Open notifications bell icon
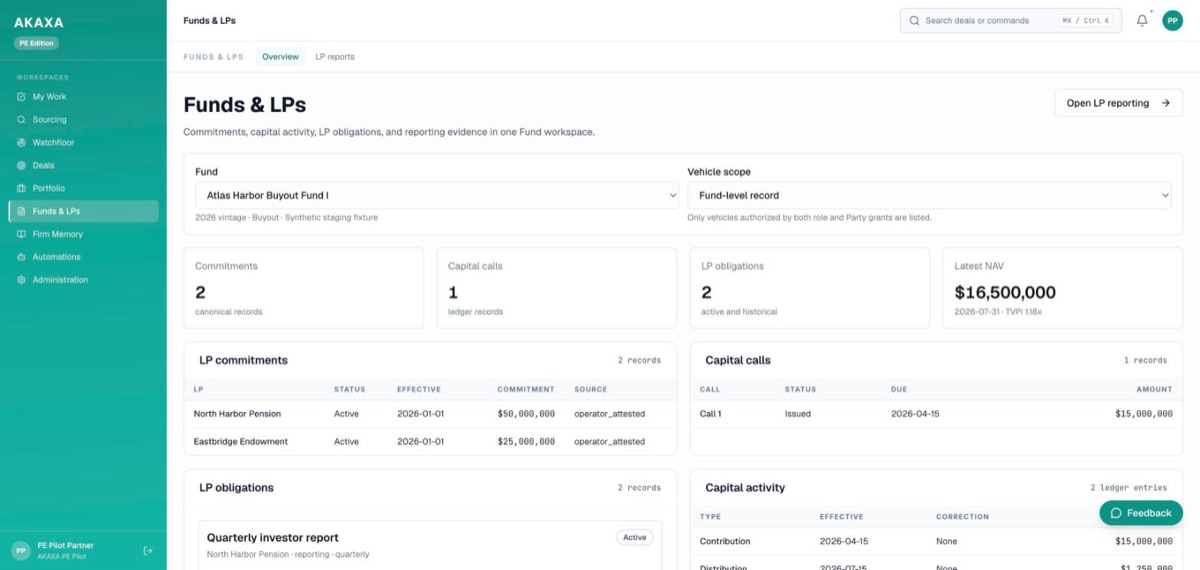This screenshot has width=1200, height=570. (x=1142, y=20)
